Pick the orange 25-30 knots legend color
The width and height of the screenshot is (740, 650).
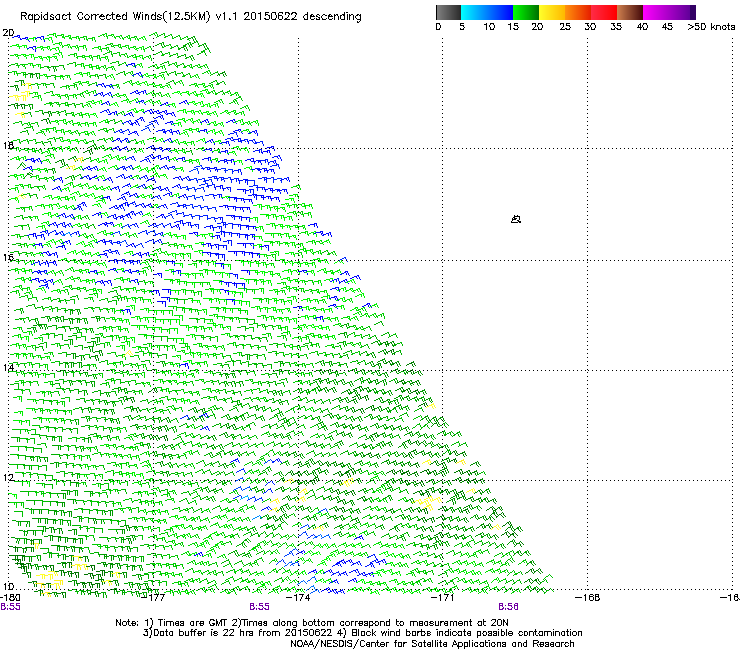[578, 12]
